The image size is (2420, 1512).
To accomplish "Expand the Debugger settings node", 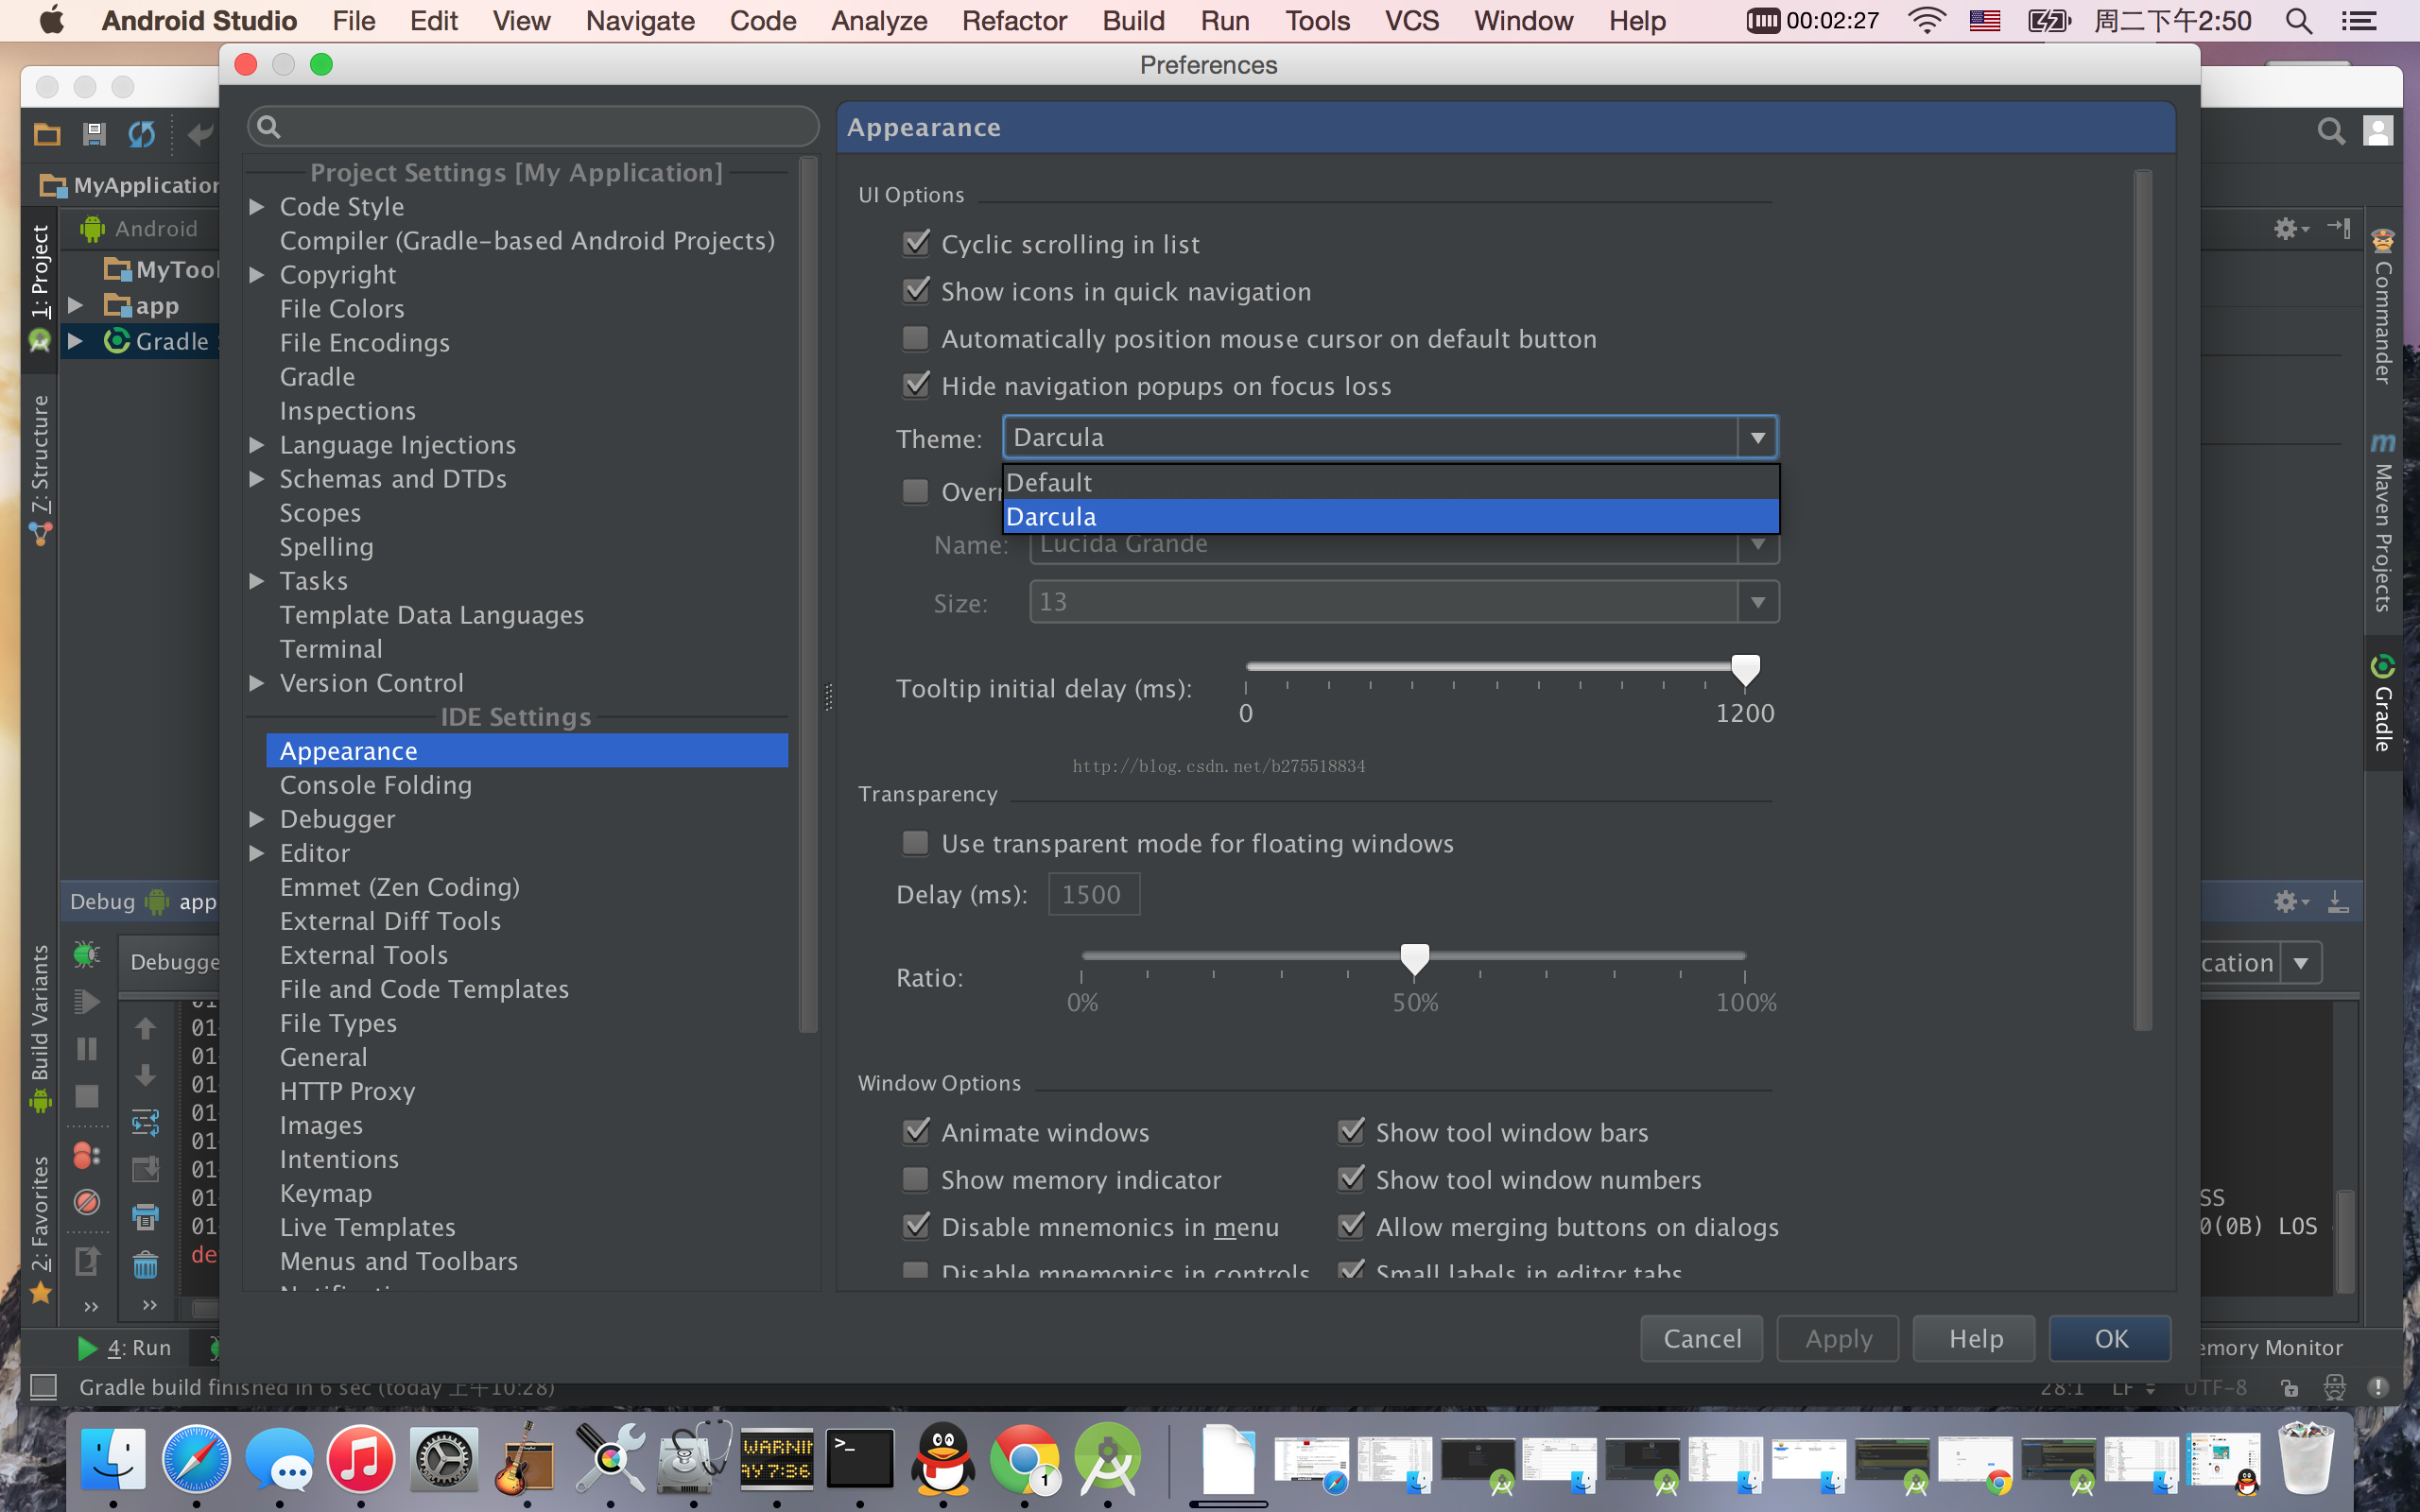I will 257,819.
